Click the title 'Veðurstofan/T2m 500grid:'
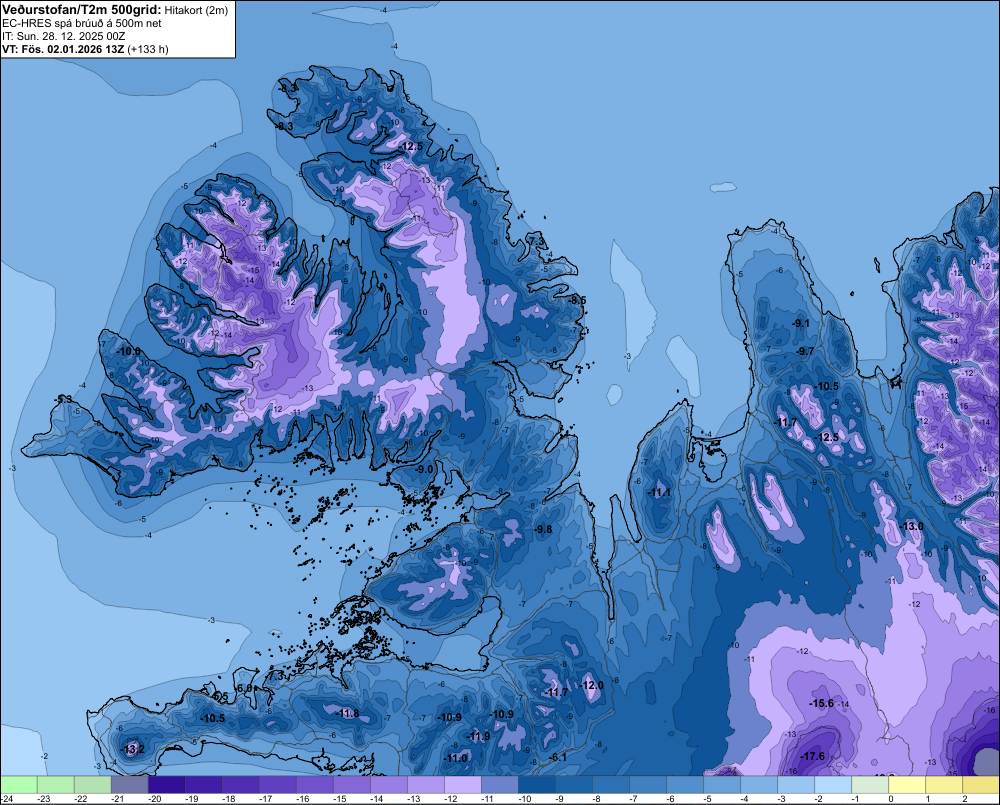The image size is (1000, 805). click(82, 10)
